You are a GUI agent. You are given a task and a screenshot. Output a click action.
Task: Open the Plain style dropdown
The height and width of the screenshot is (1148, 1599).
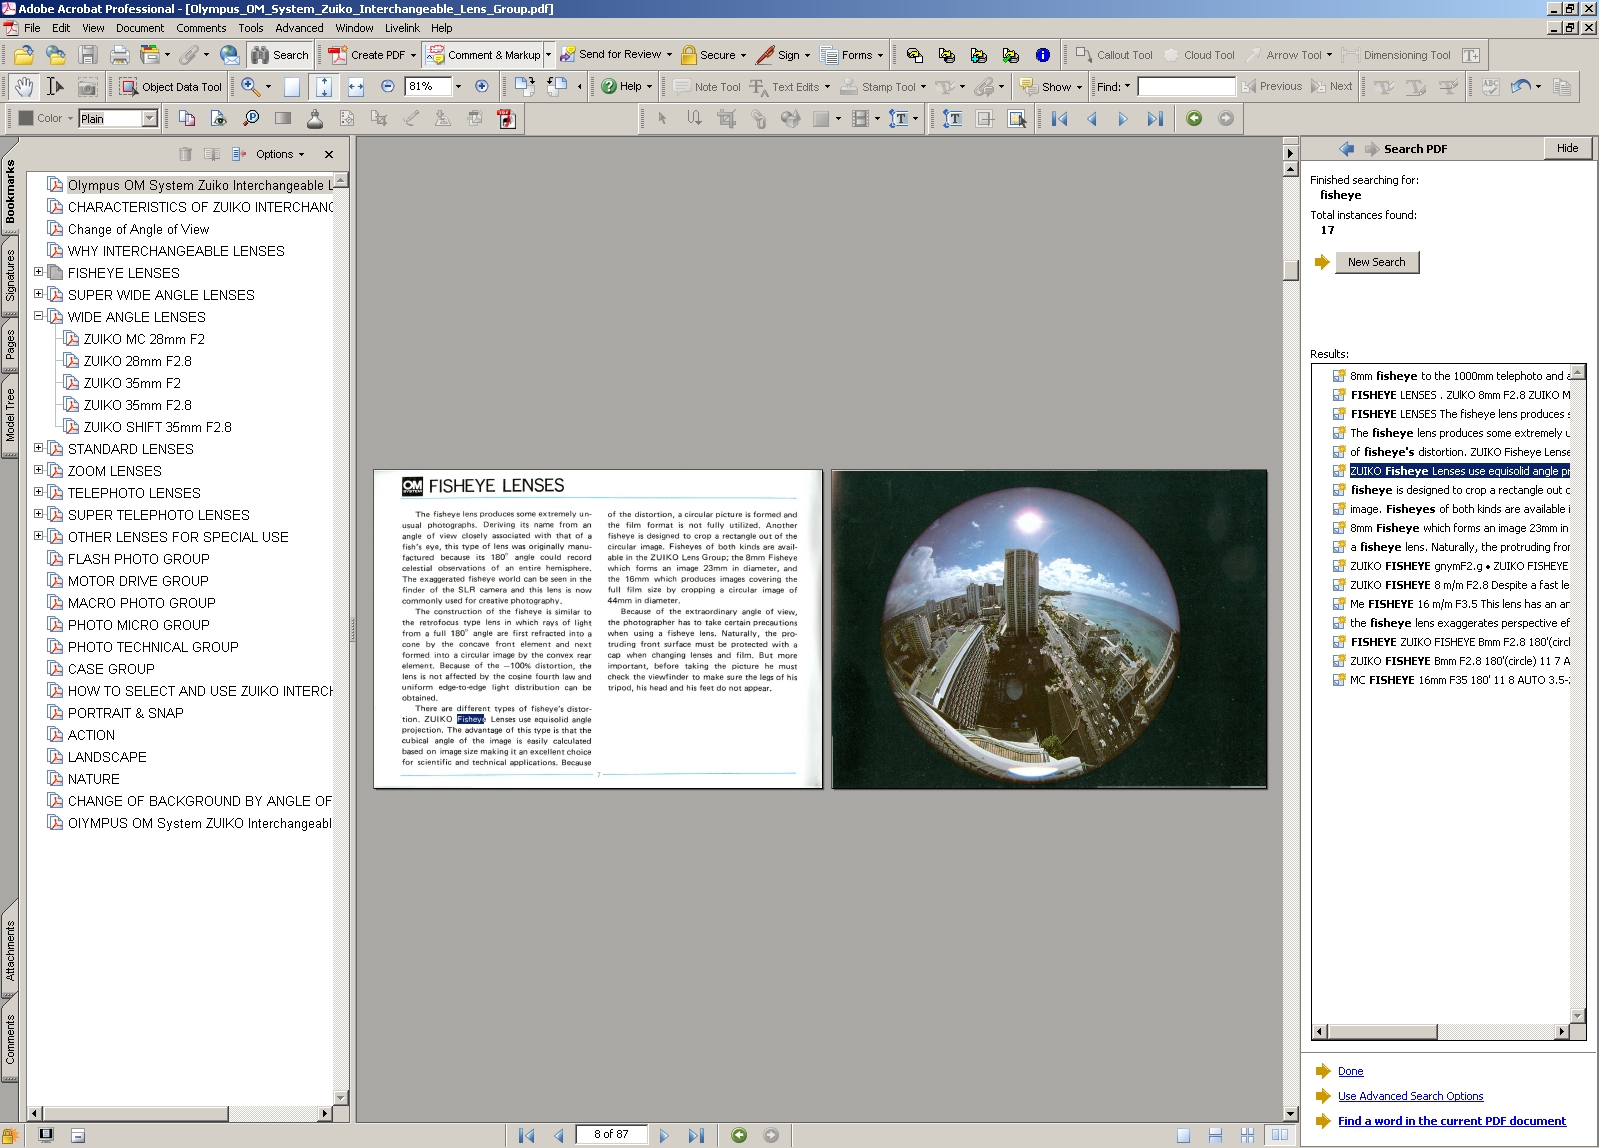[149, 119]
